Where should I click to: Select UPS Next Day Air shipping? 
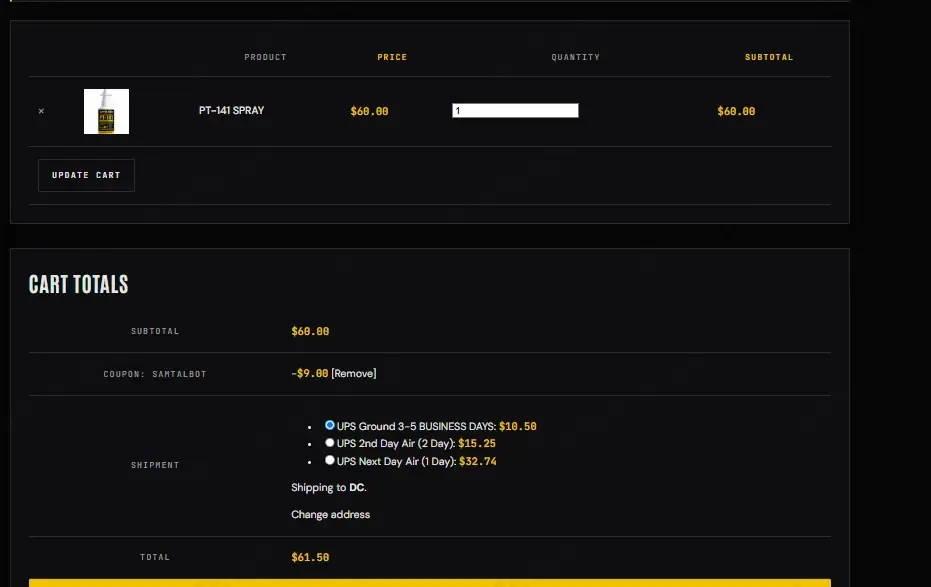click(330, 460)
